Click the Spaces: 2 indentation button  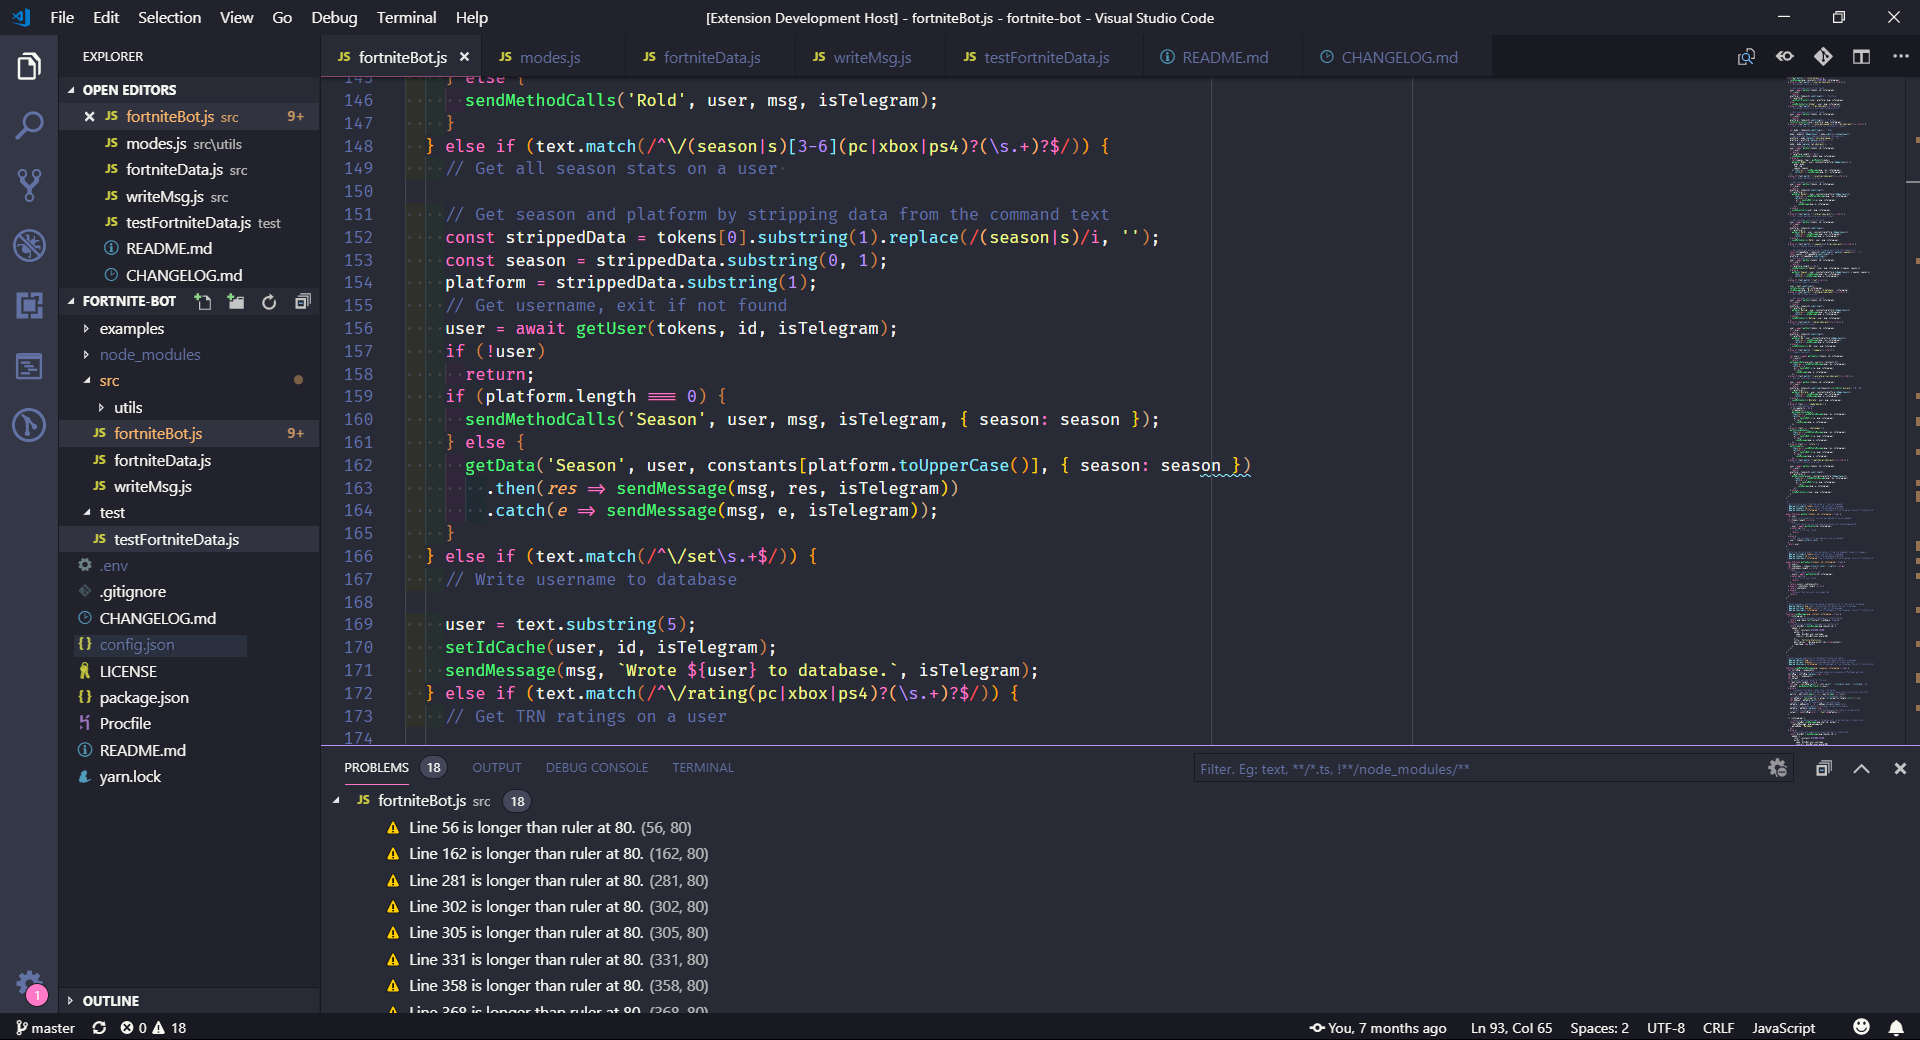click(x=1599, y=1028)
